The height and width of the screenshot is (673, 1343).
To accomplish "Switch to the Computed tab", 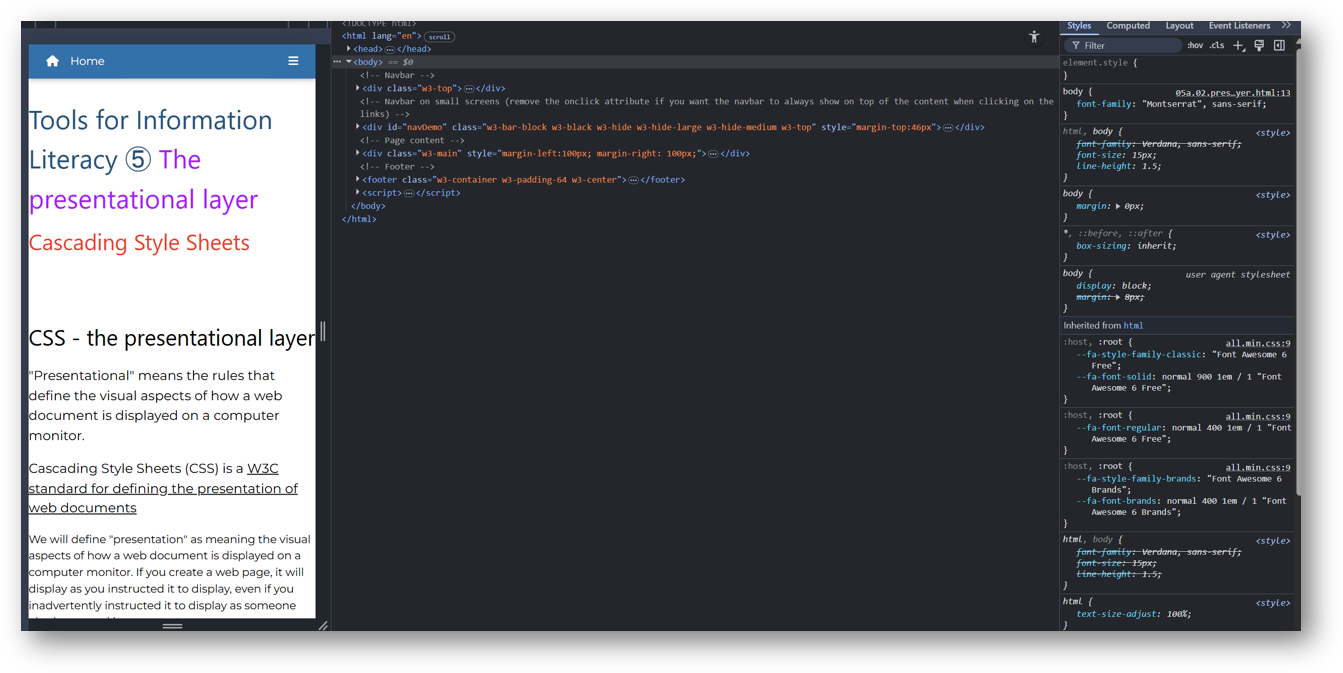I will [1128, 26].
